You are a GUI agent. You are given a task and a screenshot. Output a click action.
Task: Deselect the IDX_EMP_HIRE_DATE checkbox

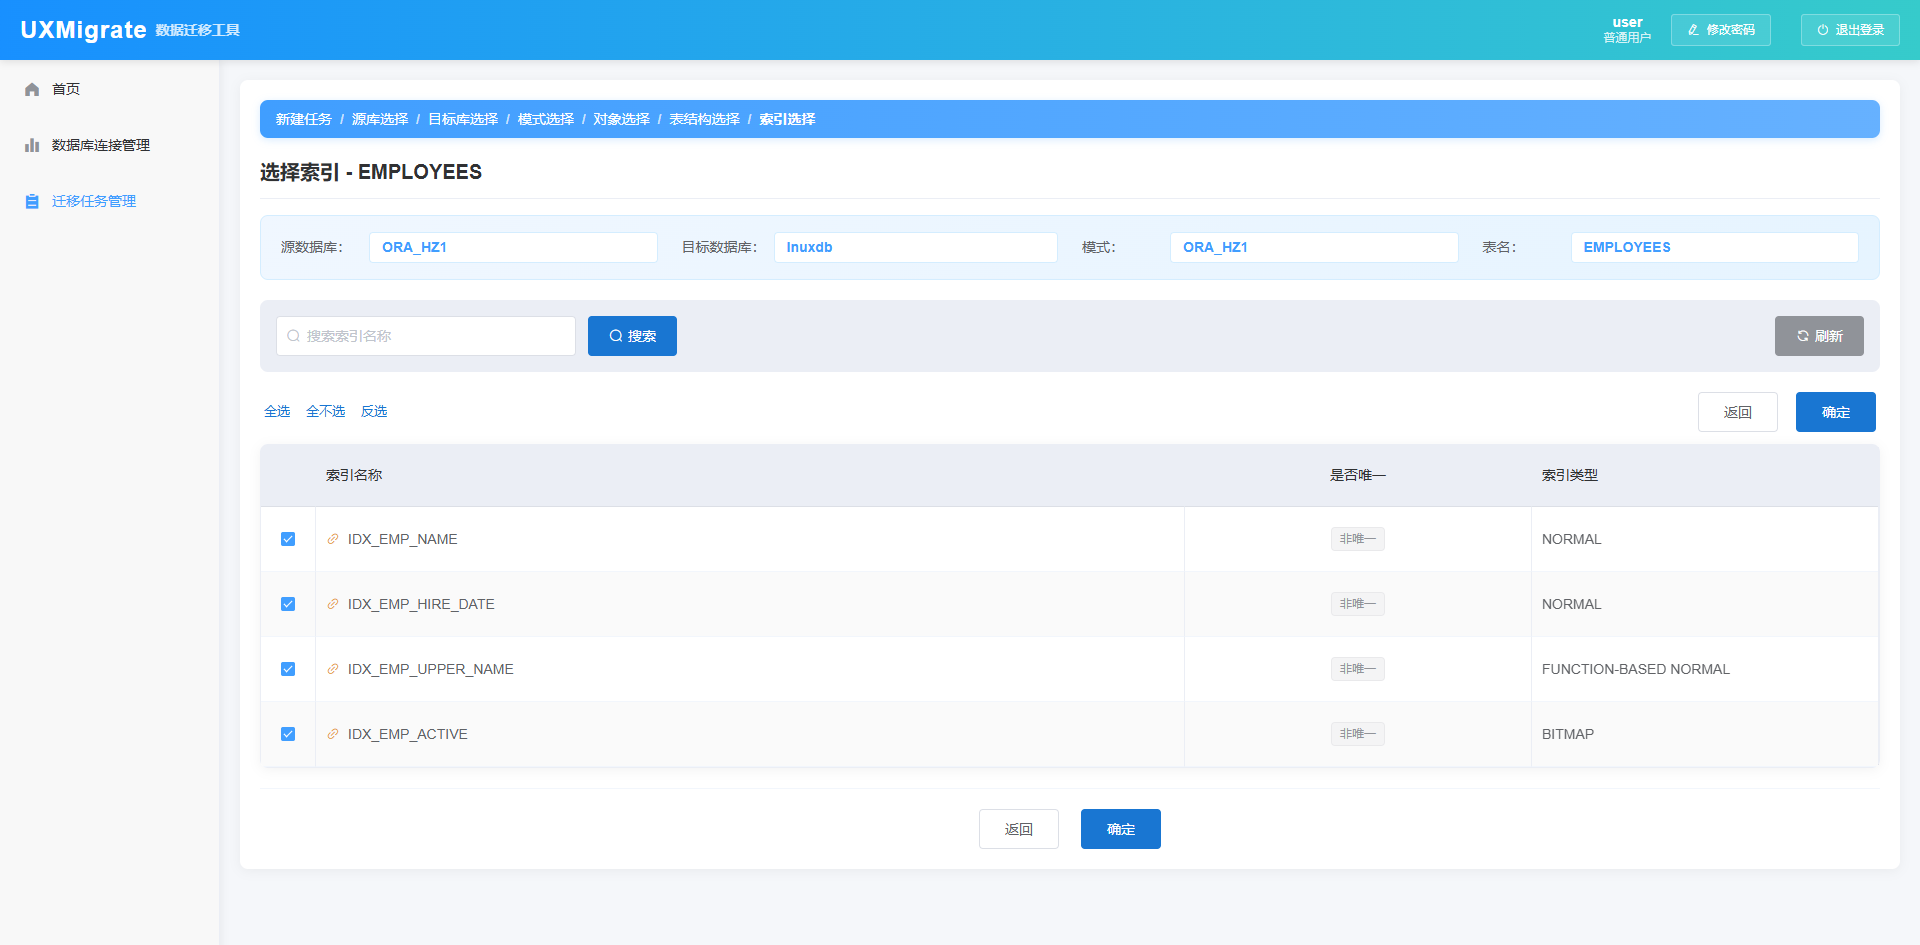(288, 604)
